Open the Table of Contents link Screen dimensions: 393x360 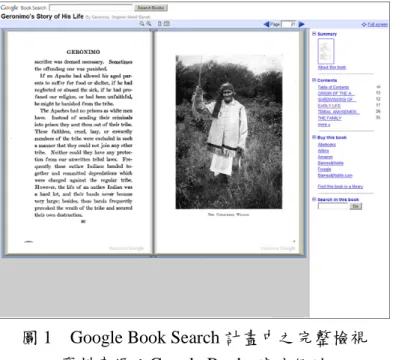coord(333,87)
